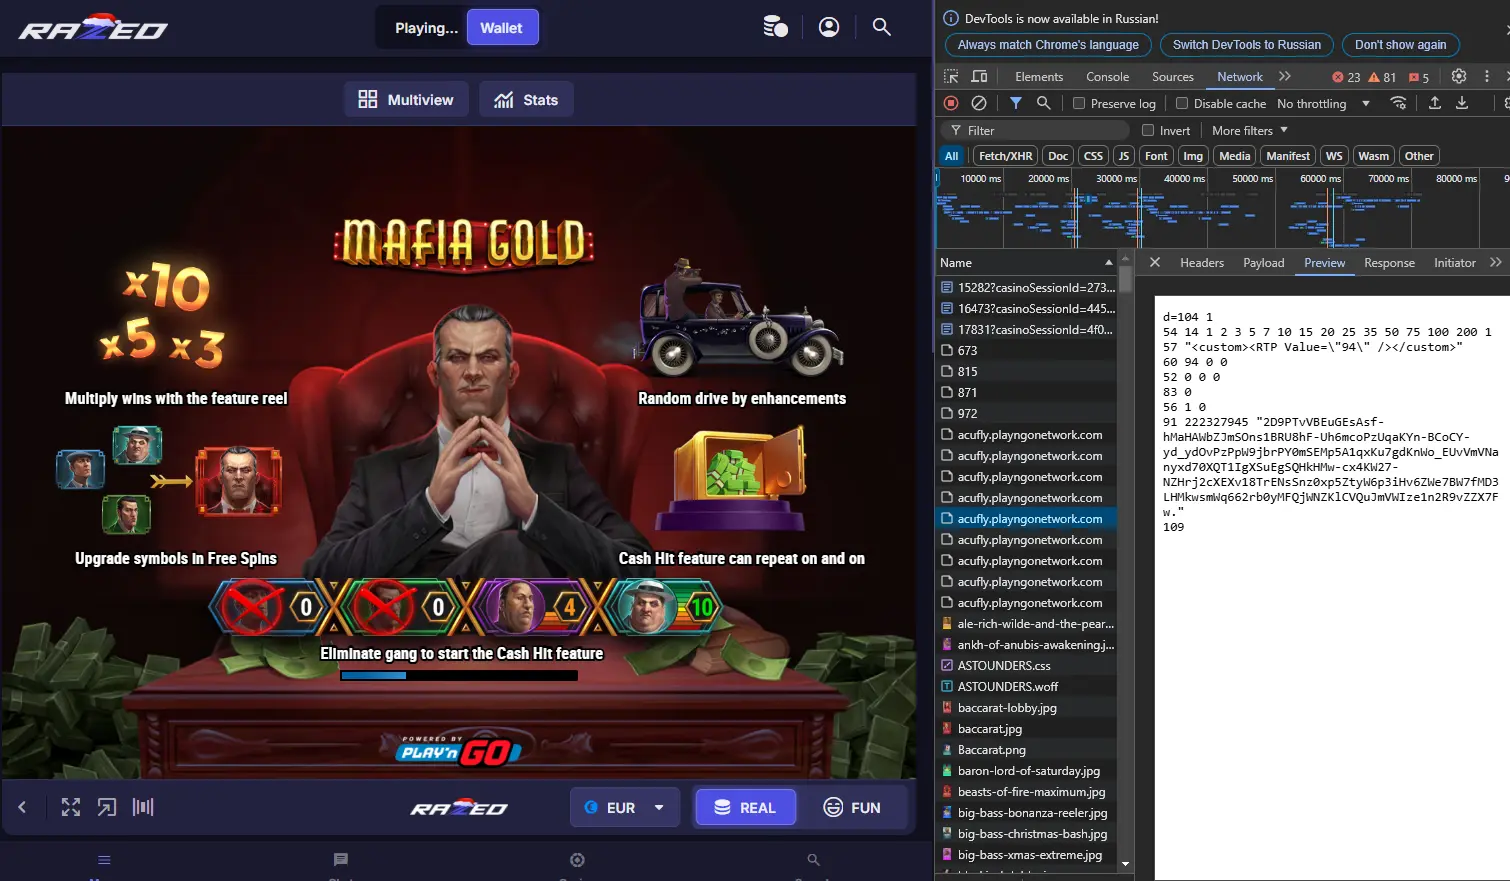Image resolution: width=1510 pixels, height=881 pixels.
Task: Filter requests by Doc type
Action: coord(1058,156)
